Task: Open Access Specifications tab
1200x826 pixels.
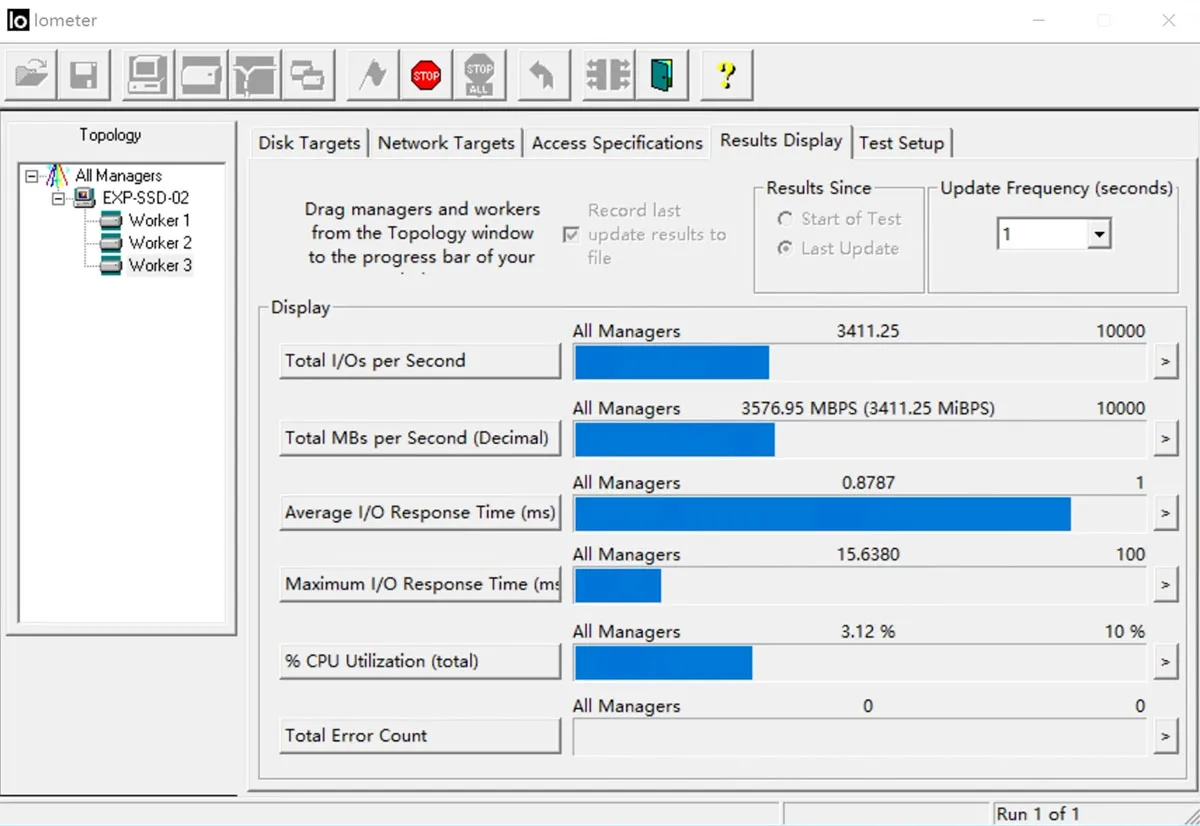Action: pyautogui.click(x=617, y=143)
